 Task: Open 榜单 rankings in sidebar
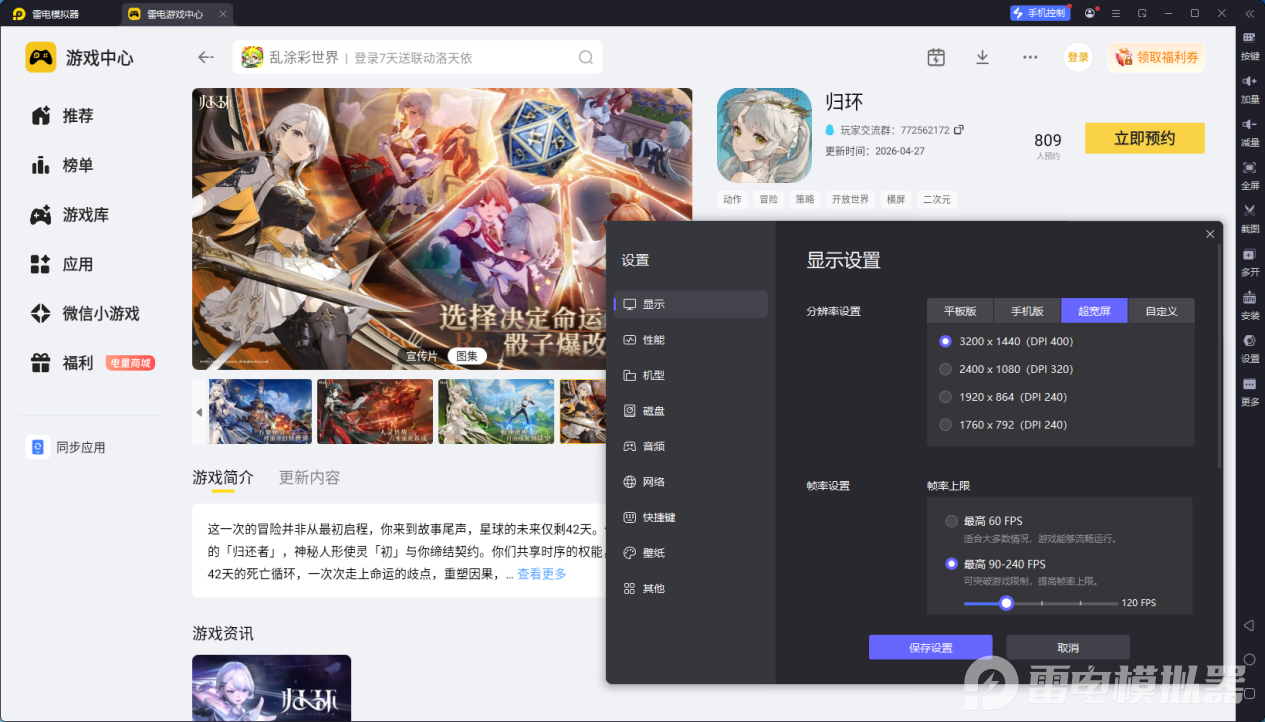62,165
